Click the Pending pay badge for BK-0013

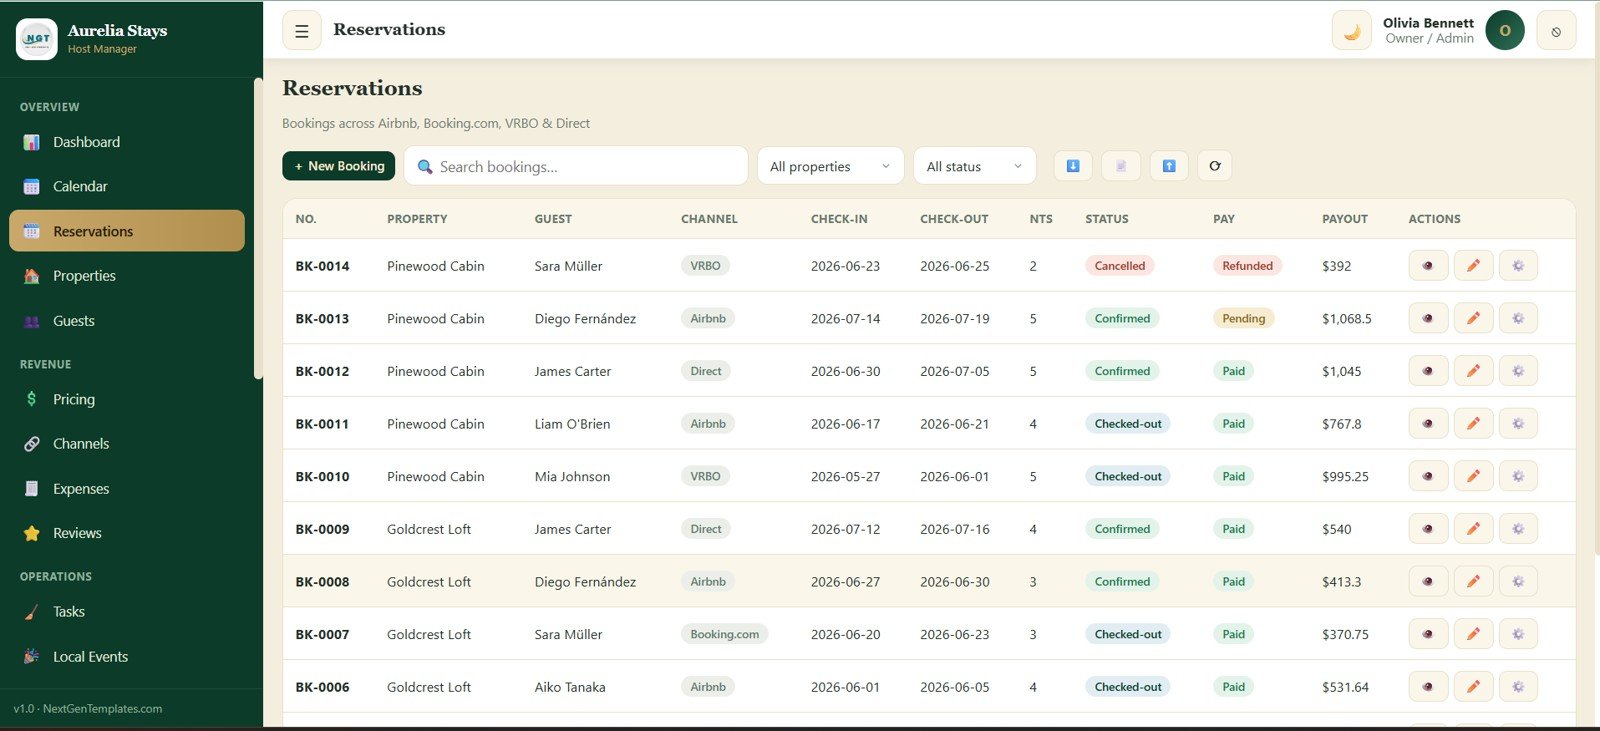click(1244, 319)
